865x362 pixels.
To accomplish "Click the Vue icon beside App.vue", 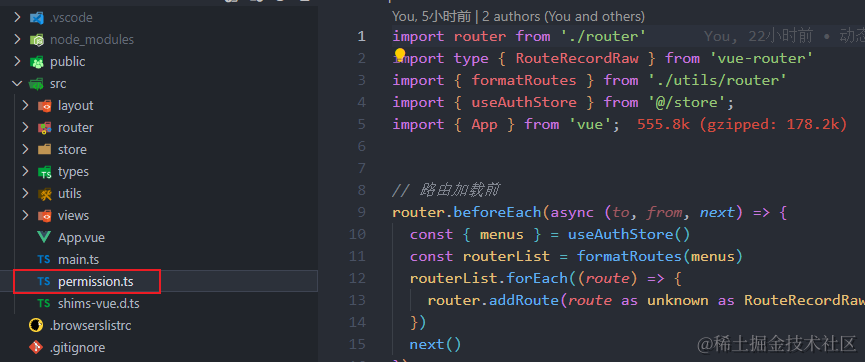I will click(x=45, y=238).
